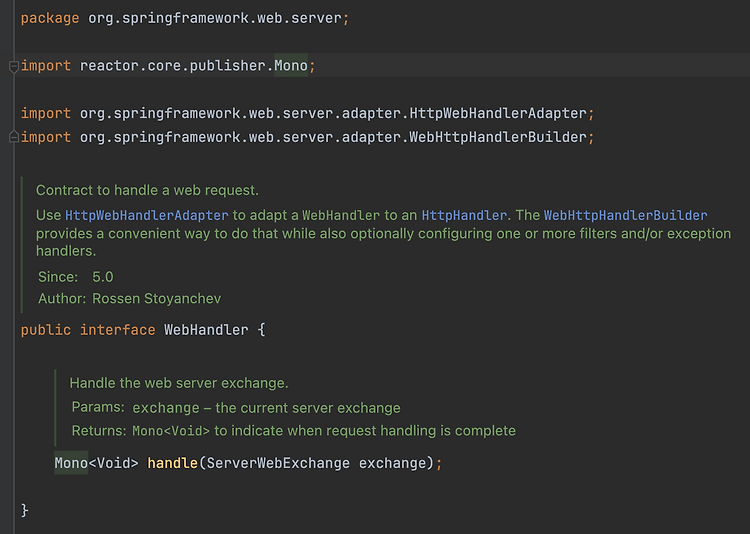Viewport: 750px width, 534px height.
Task: Click Mono in reactor import statement
Action: pos(291,66)
